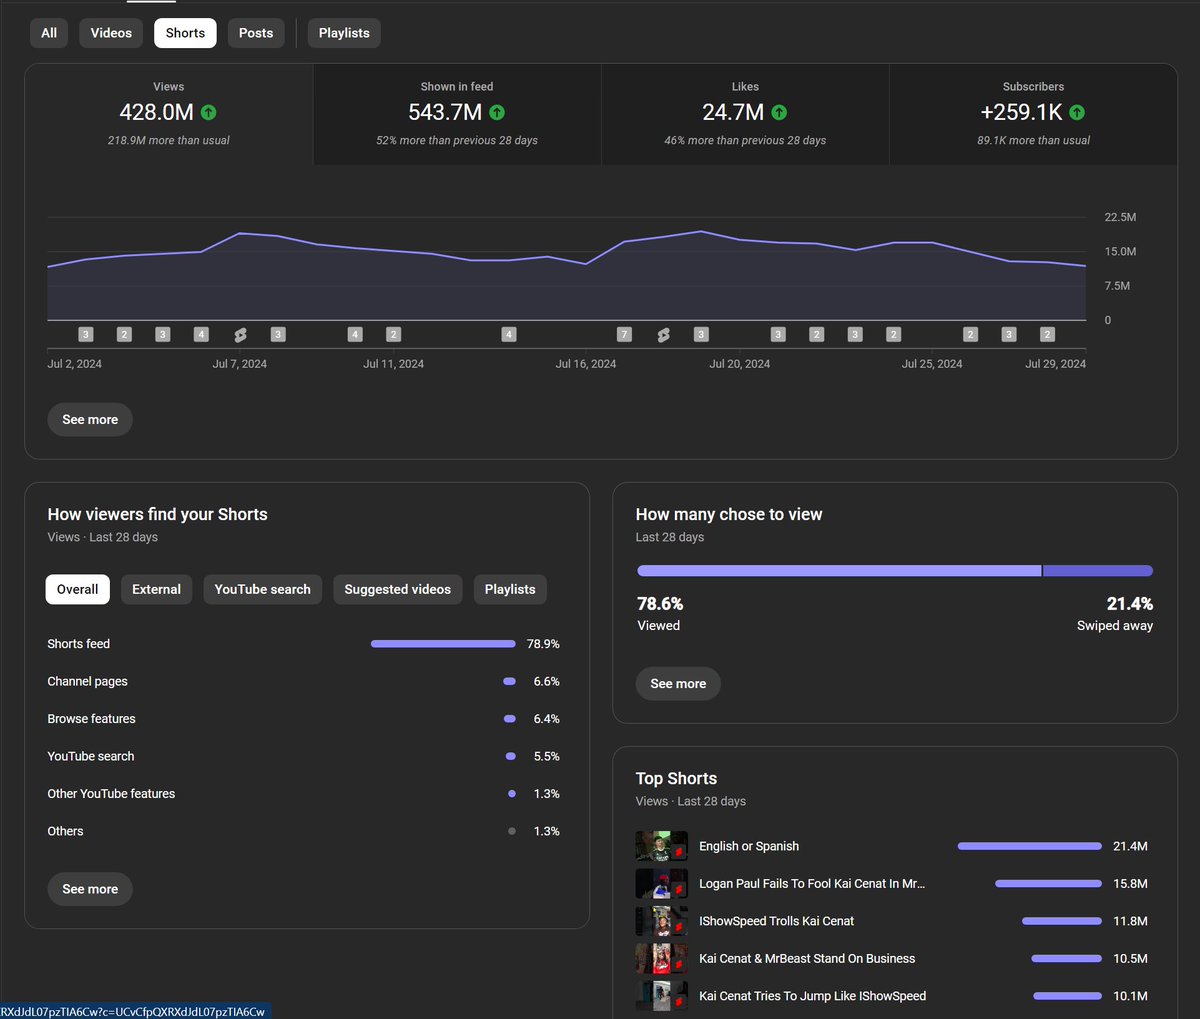Select the Playlists traffic source chip
Screen dimensions: 1200x1019
(510, 590)
